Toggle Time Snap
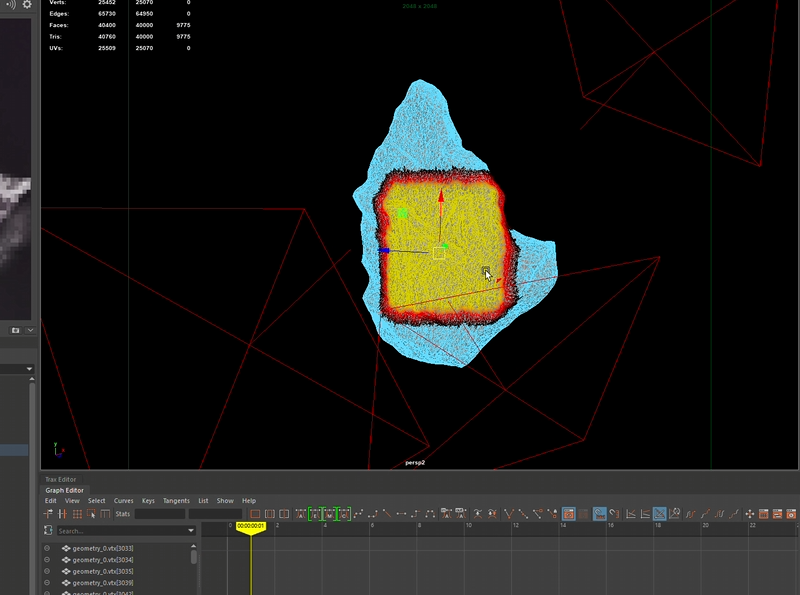The width and height of the screenshot is (800, 595). [599, 514]
